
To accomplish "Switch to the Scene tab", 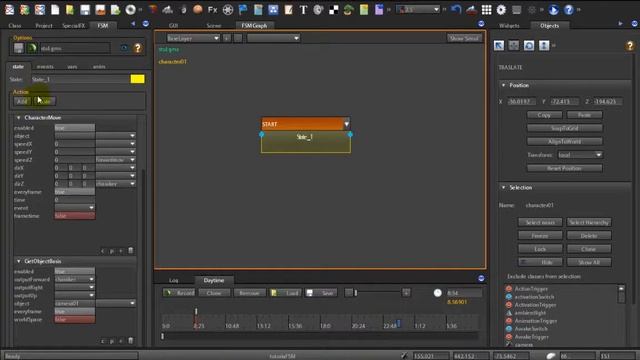I will click(213, 26).
